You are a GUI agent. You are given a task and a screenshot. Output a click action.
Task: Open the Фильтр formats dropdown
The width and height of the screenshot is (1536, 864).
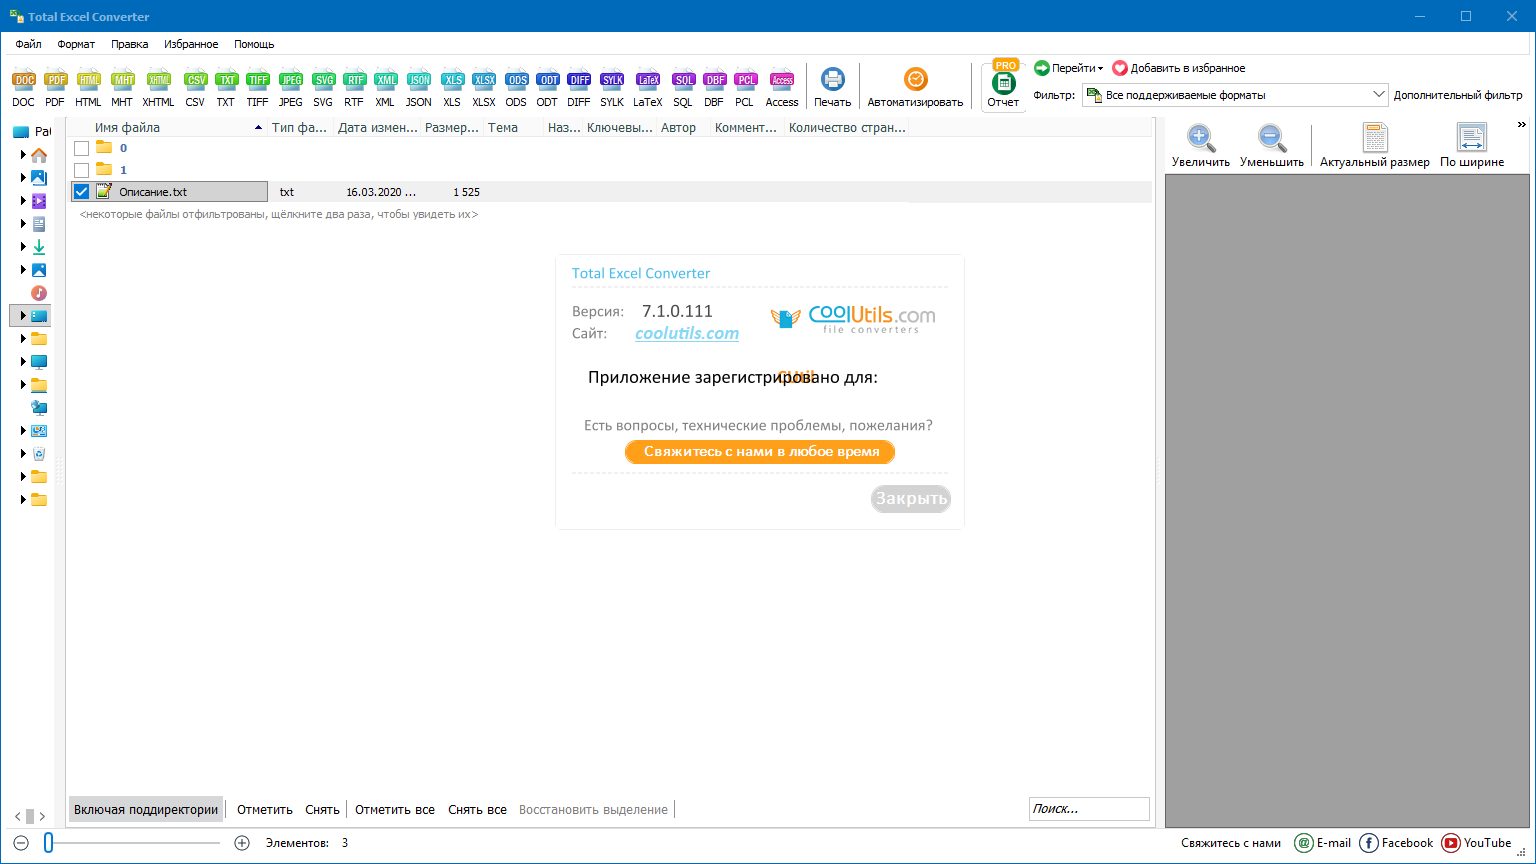click(1378, 95)
